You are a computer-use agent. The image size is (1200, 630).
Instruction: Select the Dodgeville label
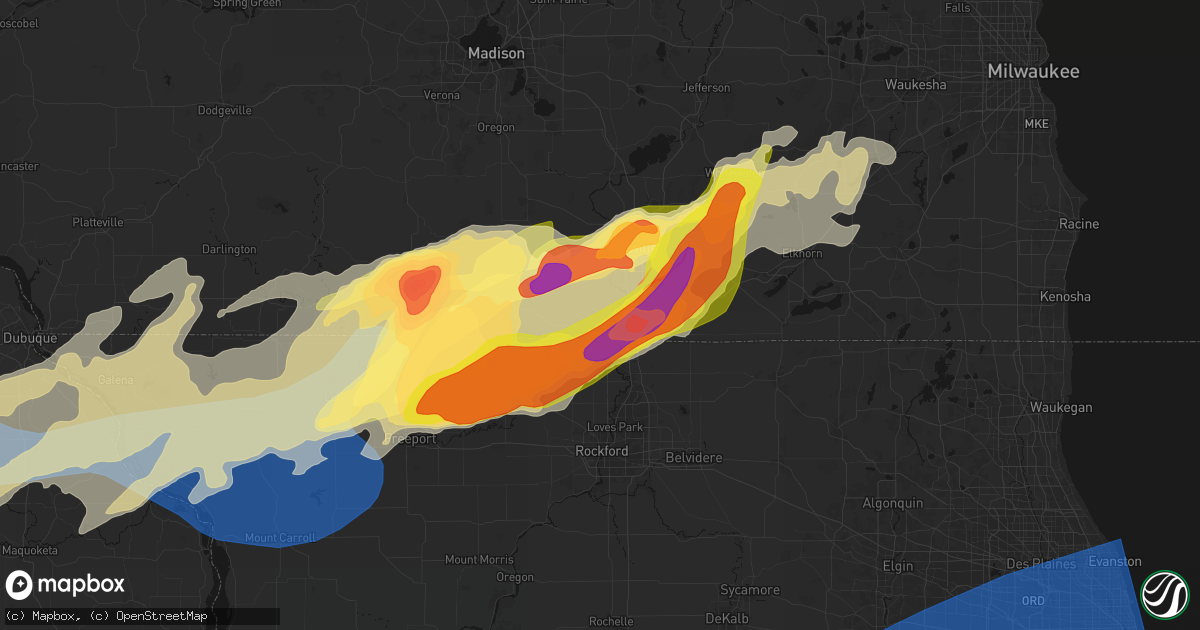click(225, 110)
